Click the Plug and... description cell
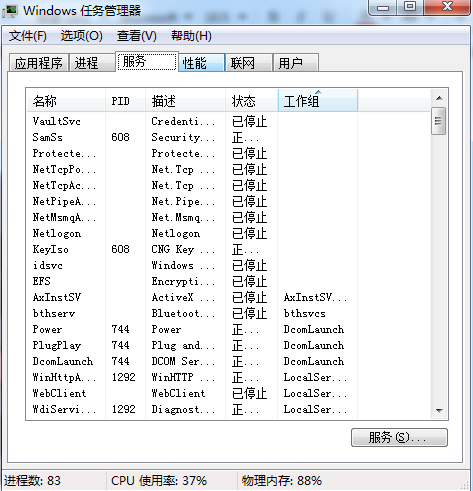Viewport: 473px width, 491px height. coord(183,345)
